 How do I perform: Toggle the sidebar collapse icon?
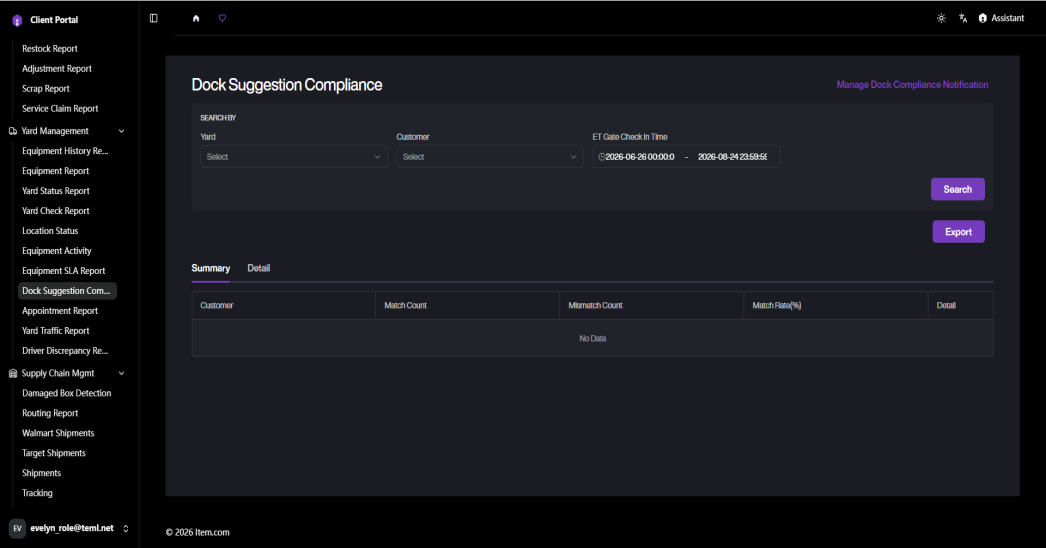153,18
